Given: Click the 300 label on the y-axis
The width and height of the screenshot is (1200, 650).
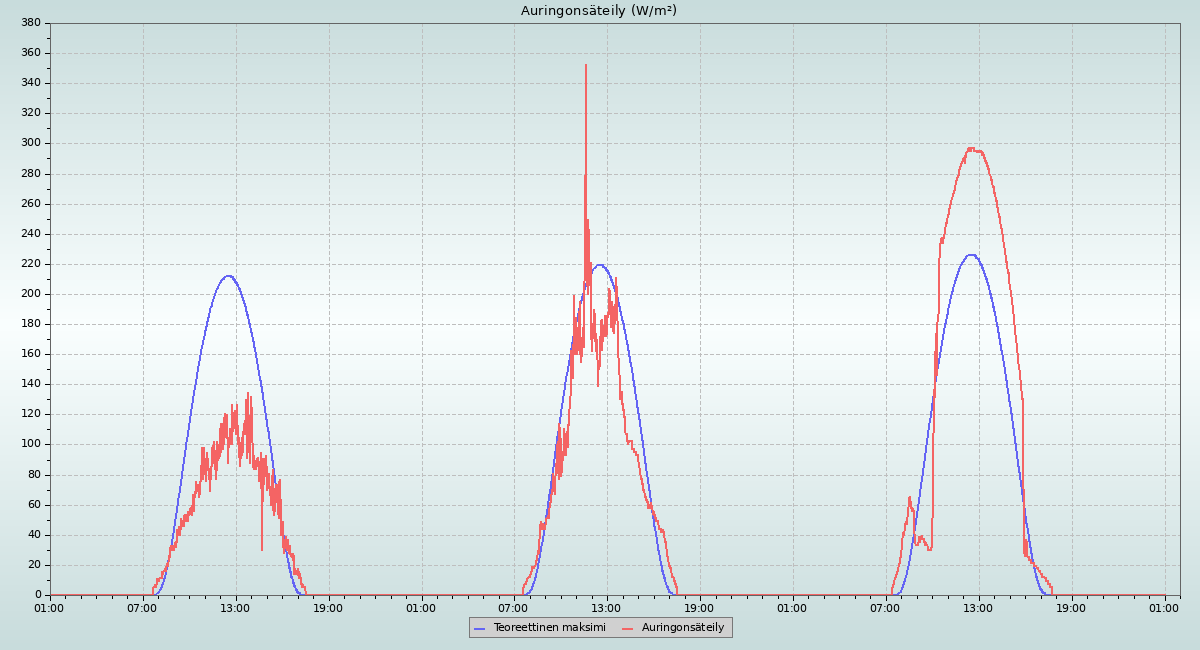Looking at the screenshot, I should [x=30, y=143].
